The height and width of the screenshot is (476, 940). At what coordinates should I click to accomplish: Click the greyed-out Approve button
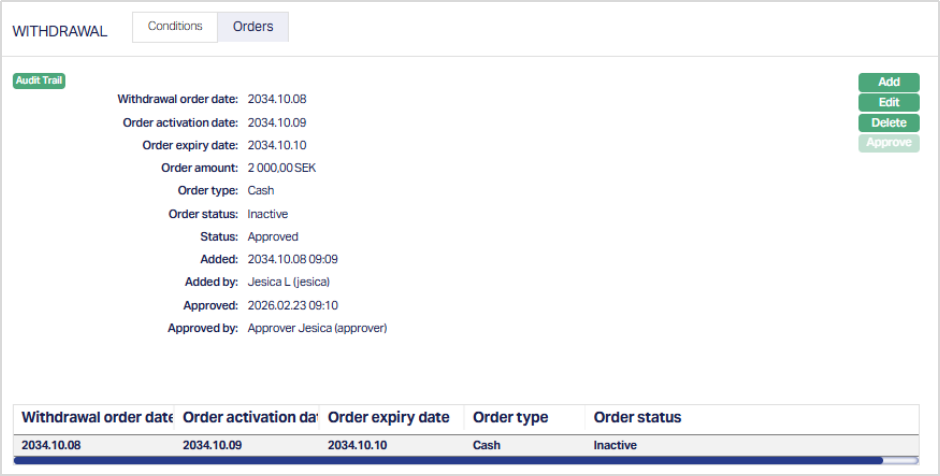click(x=888, y=143)
